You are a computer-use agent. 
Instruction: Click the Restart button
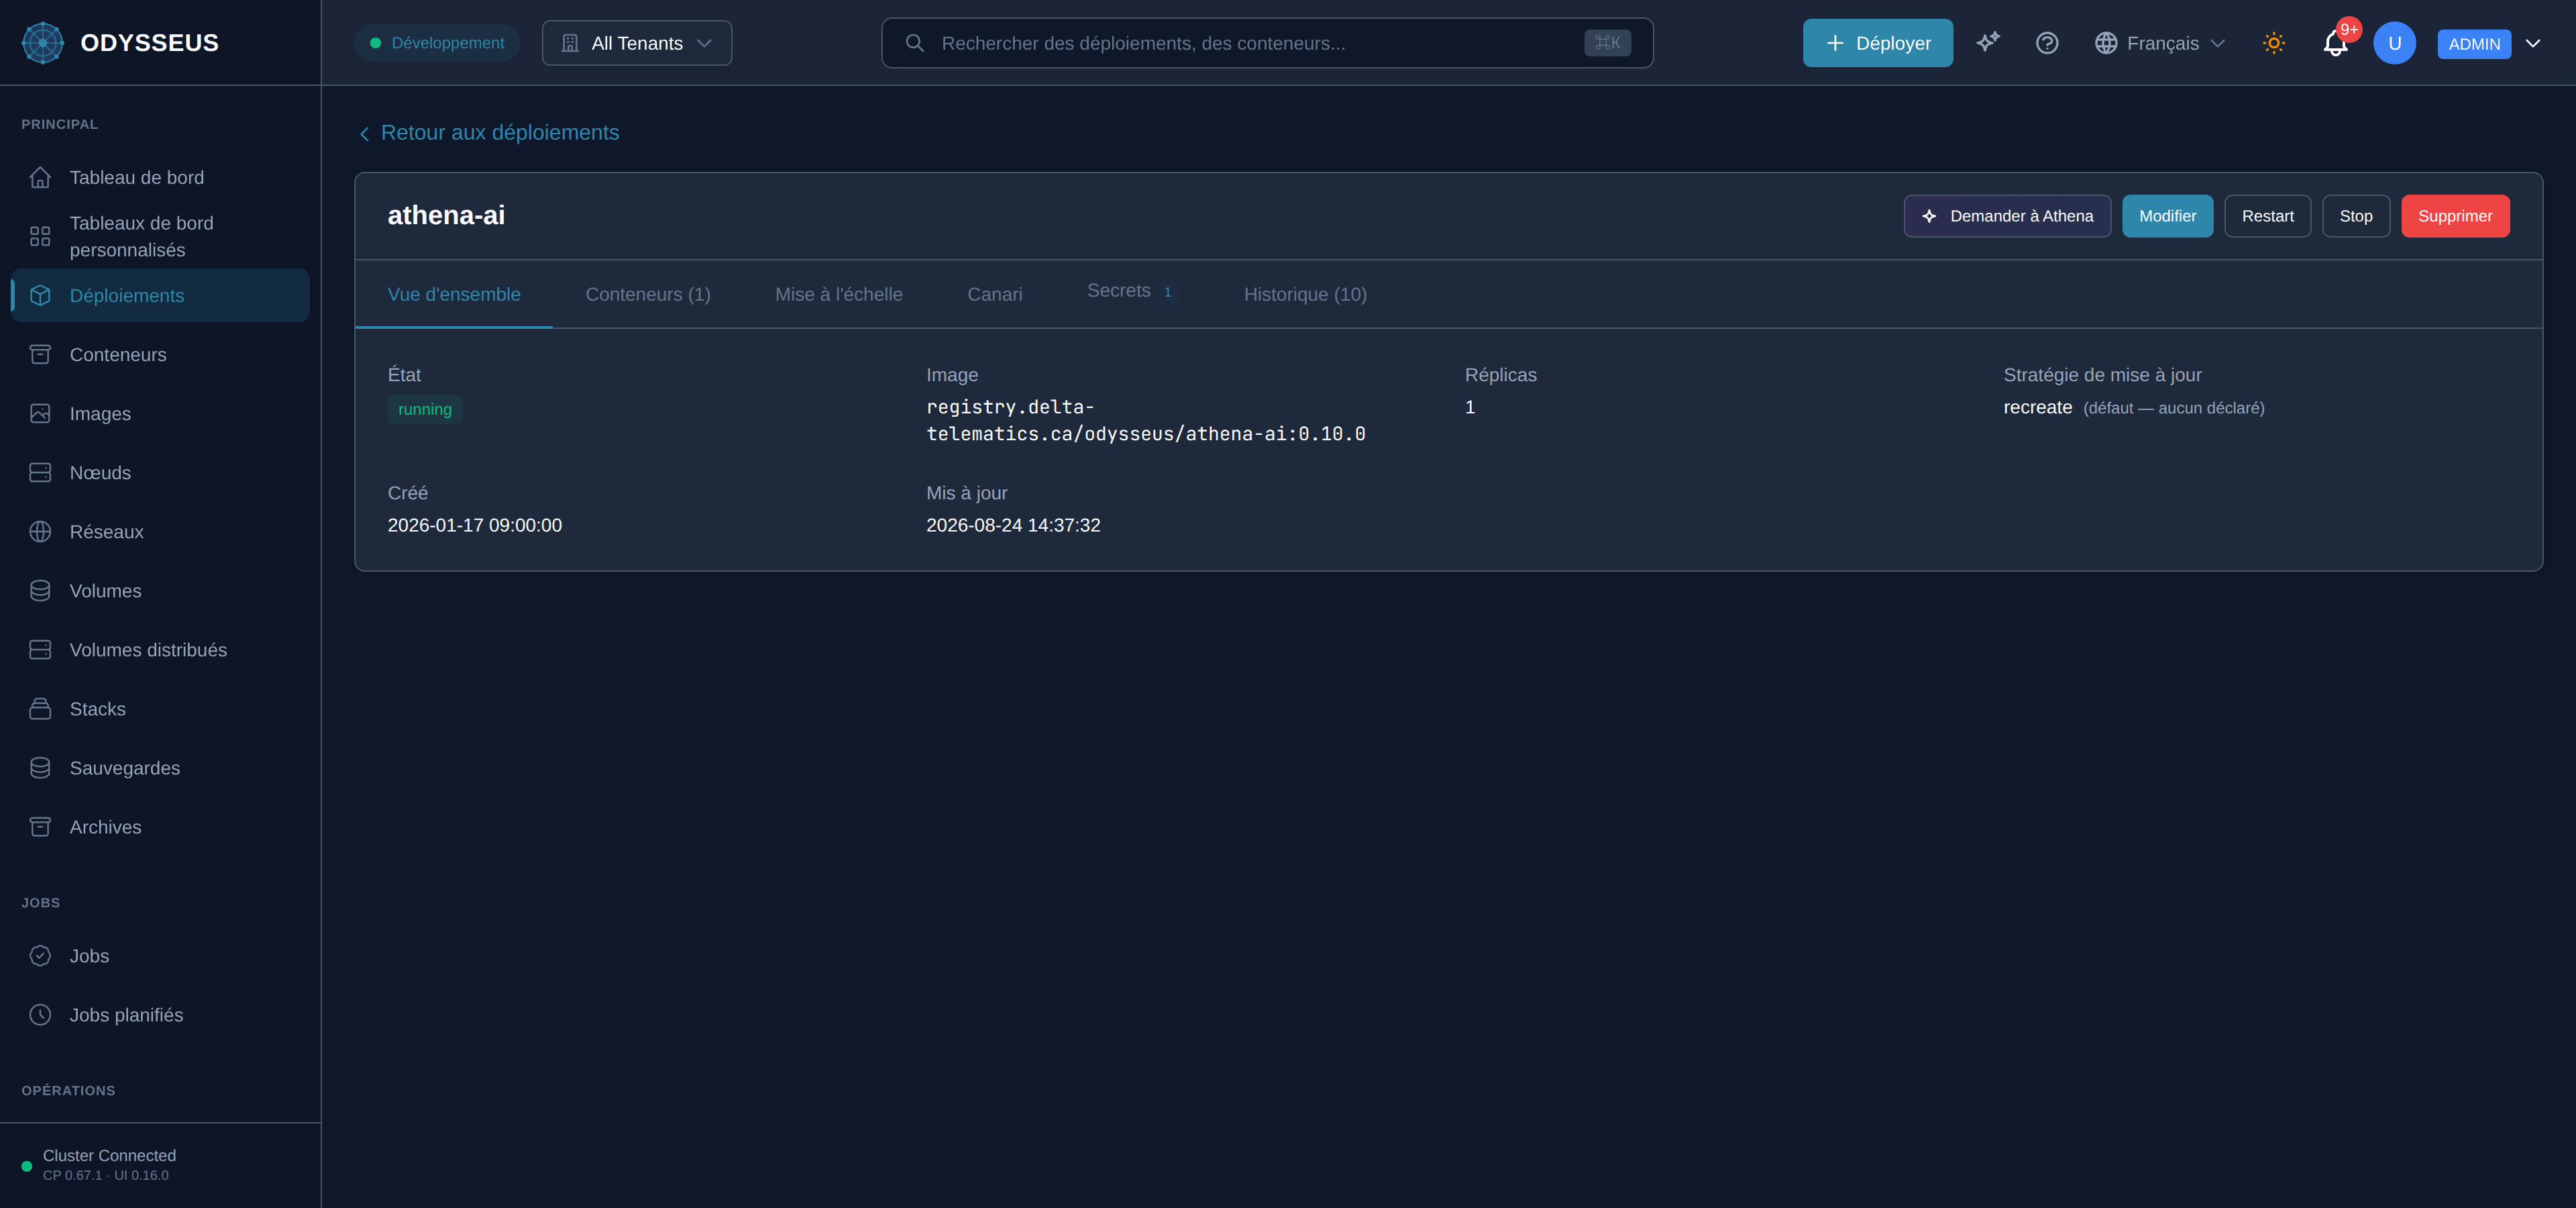(x=2267, y=216)
